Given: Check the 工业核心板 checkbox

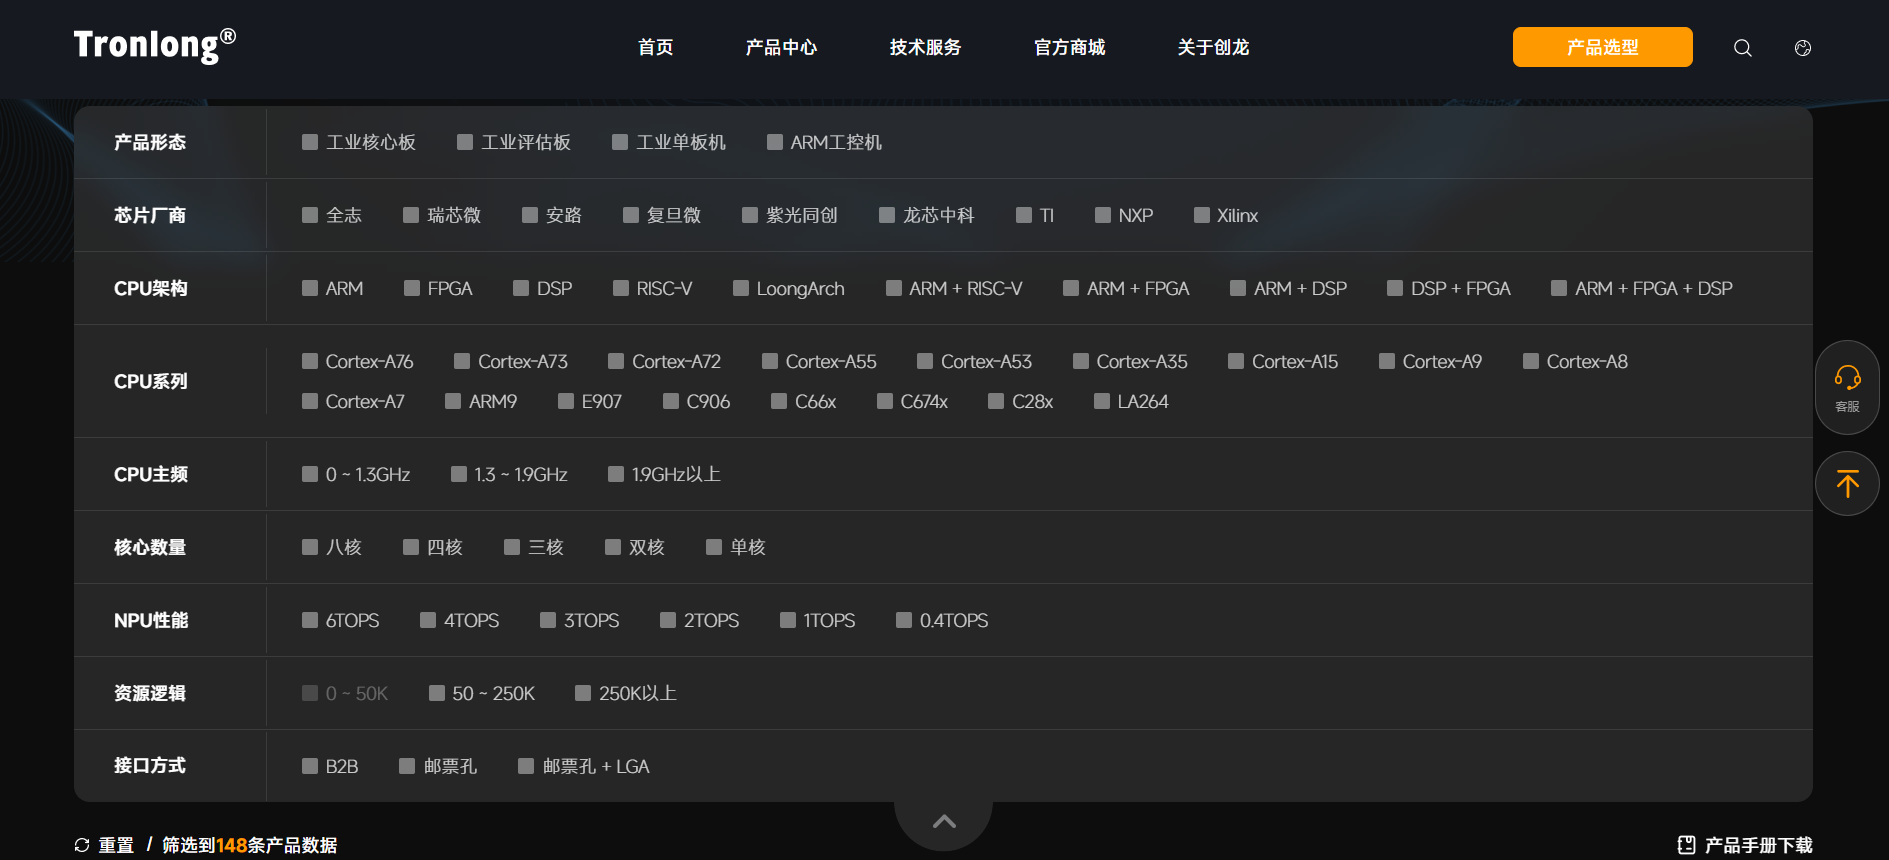Looking at the screenshot, I should pyautogui.click(x=310, y=142).
